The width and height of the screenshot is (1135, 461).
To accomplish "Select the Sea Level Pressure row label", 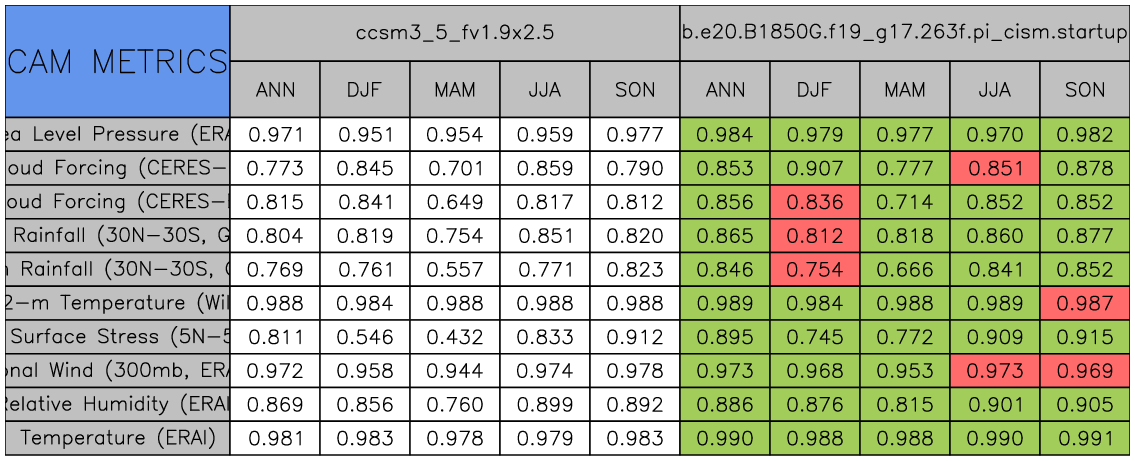I will tap(118, 134).
